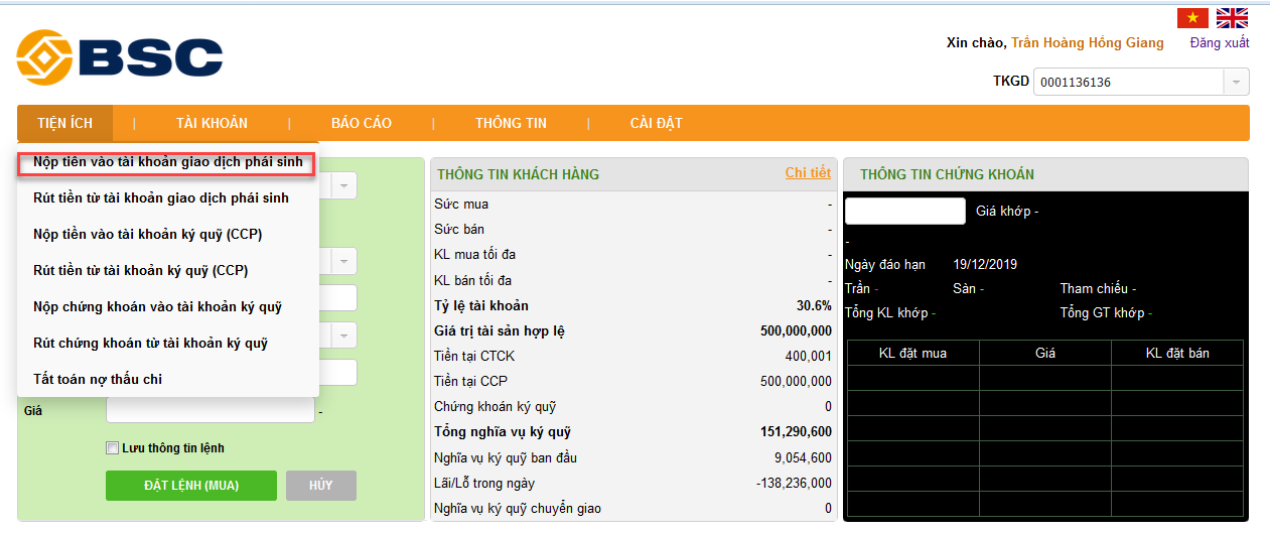Viewport: 1283px width, 535px height.
Task: Click the Tổng nghĩa vụ ký quỹ value 151,290,600
Action: (796, 432)
